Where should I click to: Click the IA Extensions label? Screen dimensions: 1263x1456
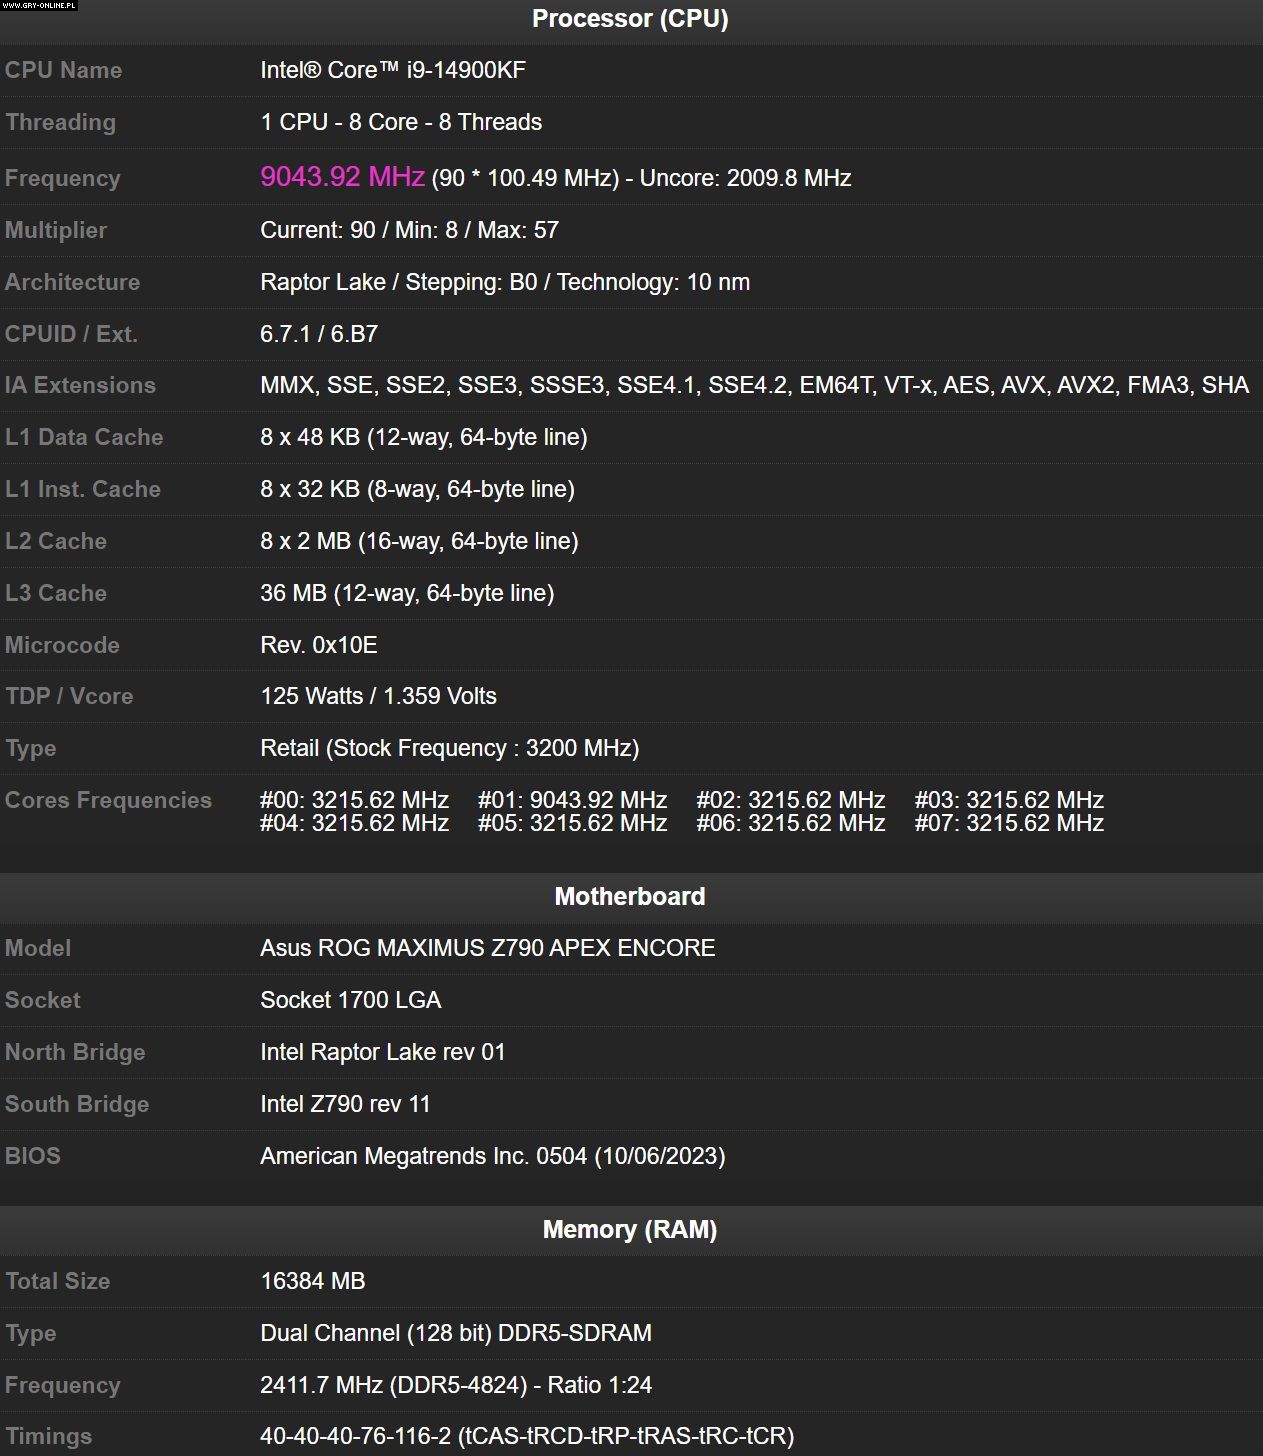(80, 385)
